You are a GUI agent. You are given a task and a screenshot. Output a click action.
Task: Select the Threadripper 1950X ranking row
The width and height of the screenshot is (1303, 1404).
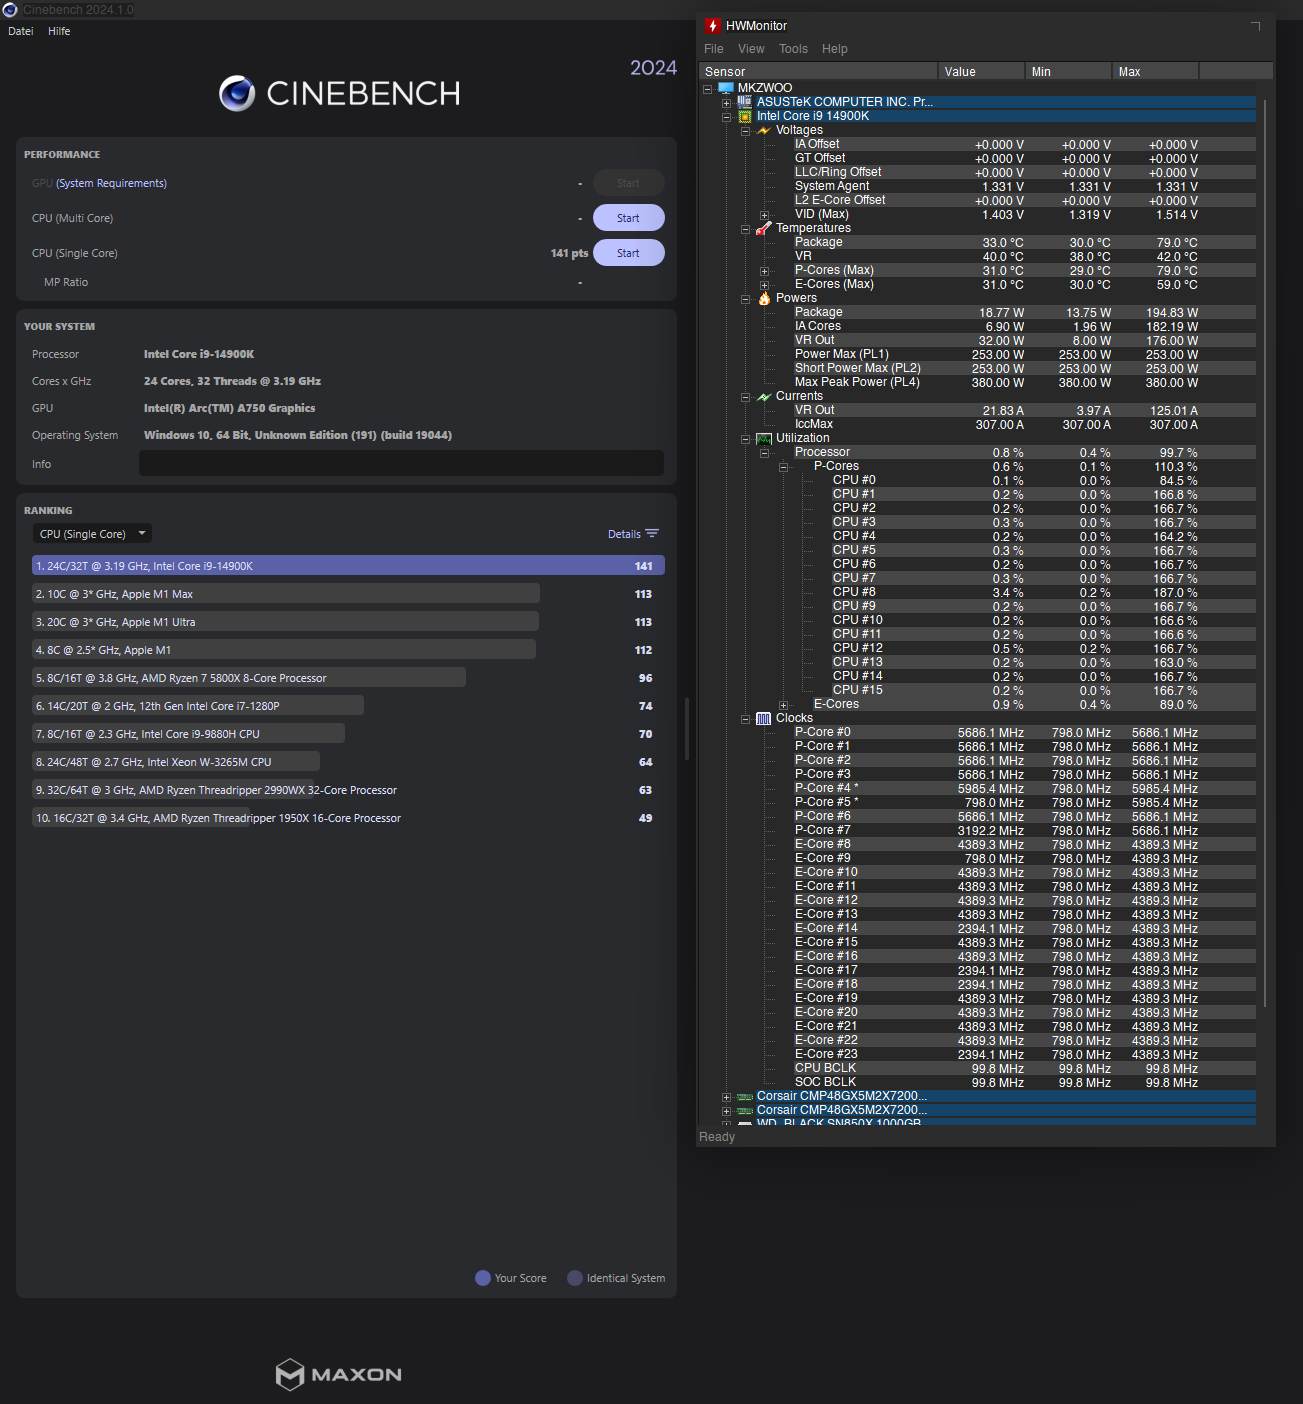point(348,818)
